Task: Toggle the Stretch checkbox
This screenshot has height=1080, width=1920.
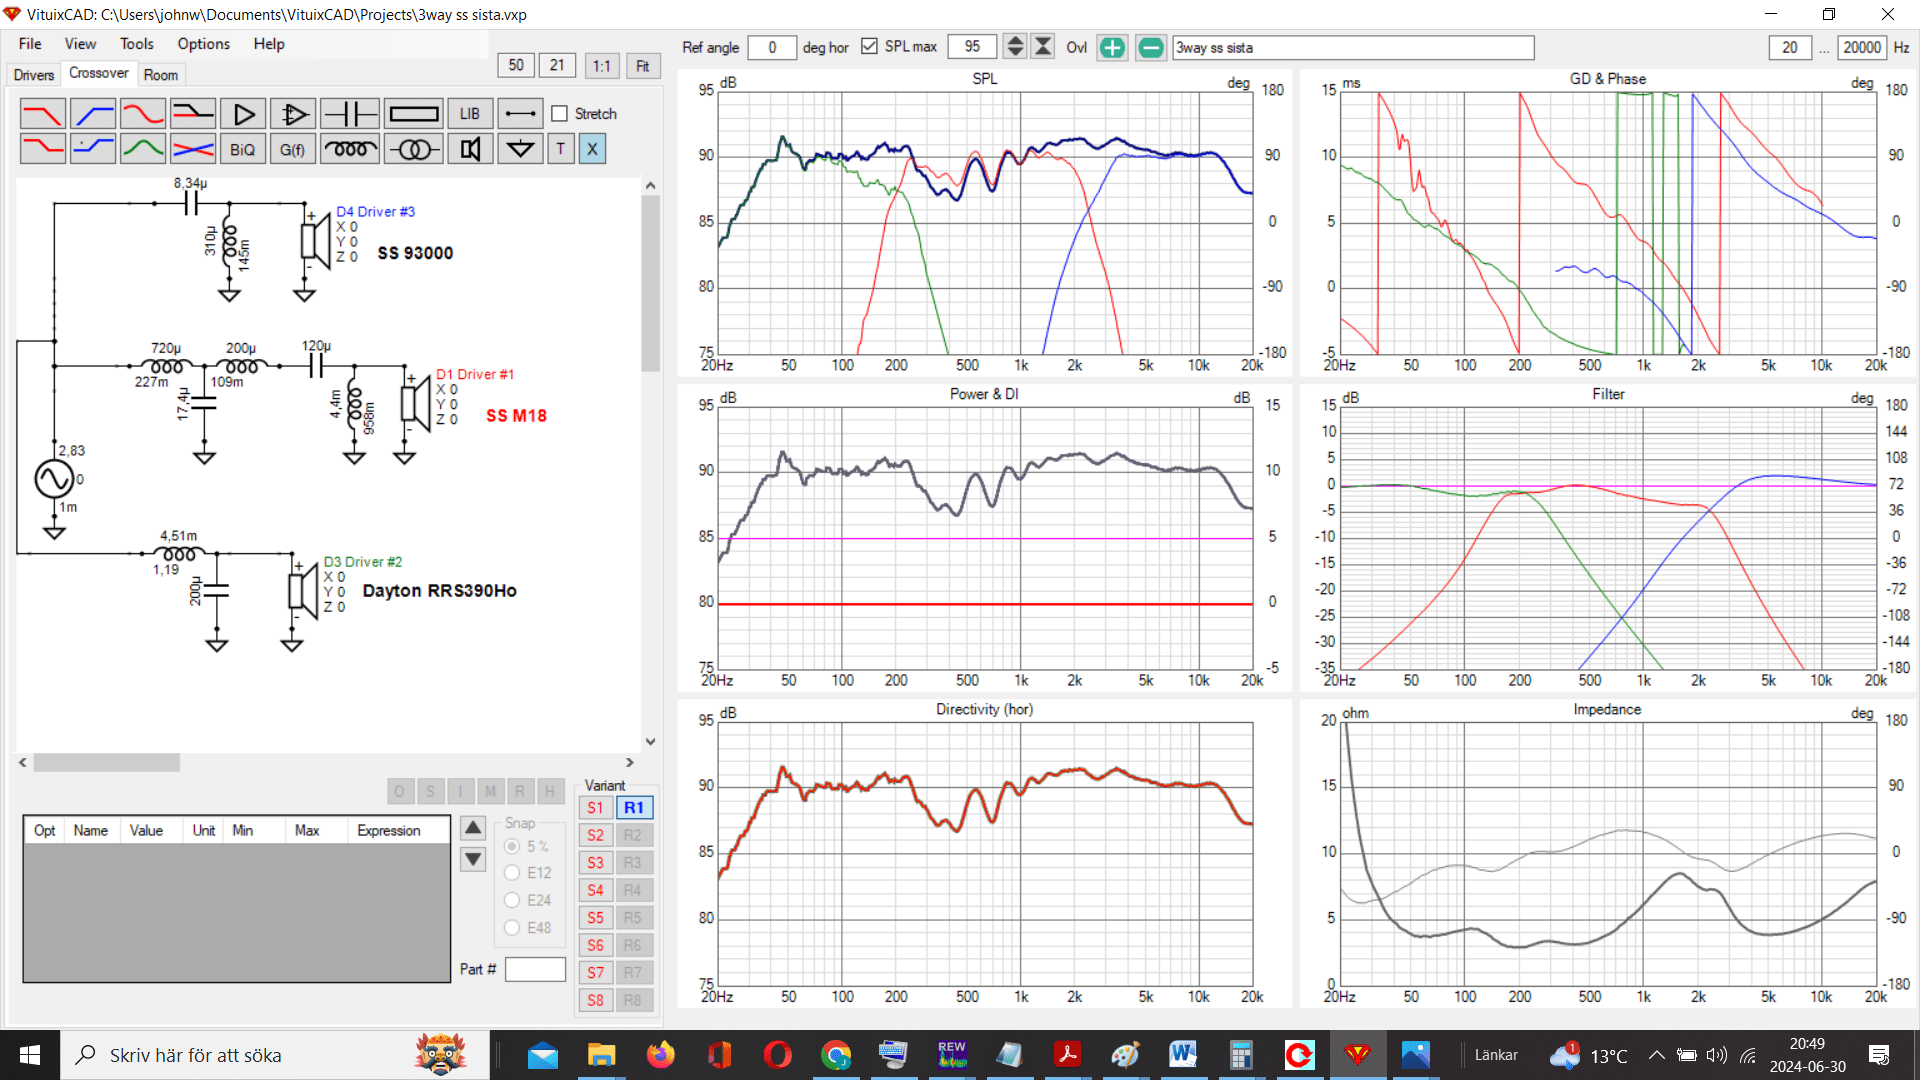Action: pyautogui.click(x=560, y=114)
